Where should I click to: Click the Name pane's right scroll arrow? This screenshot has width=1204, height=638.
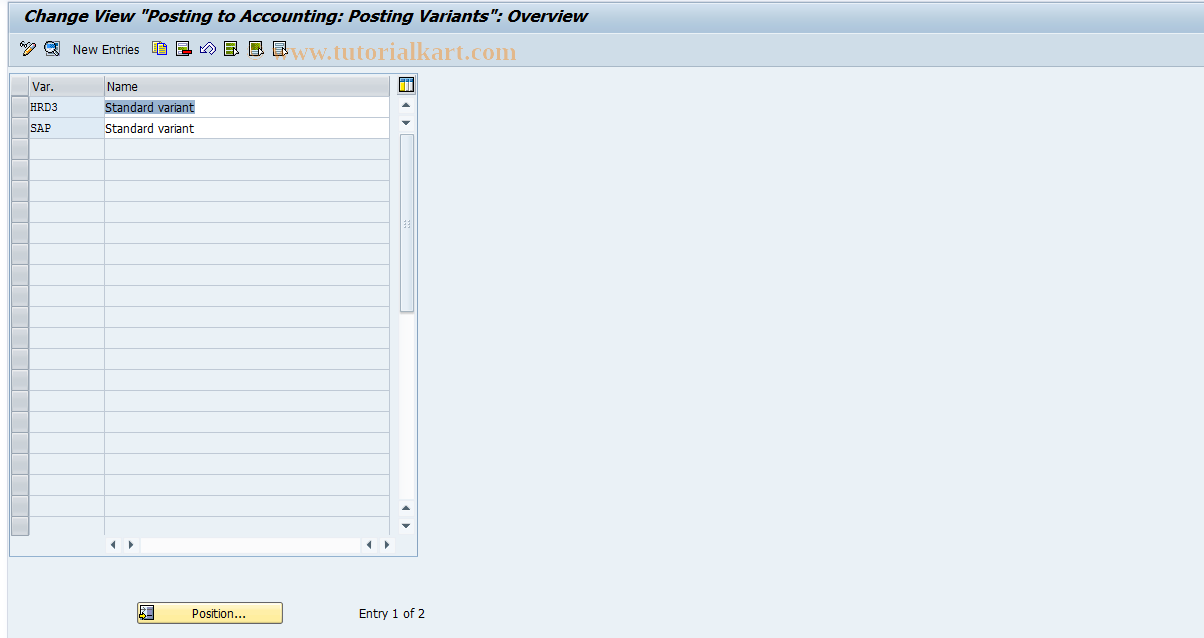click(x=386, y=545)
